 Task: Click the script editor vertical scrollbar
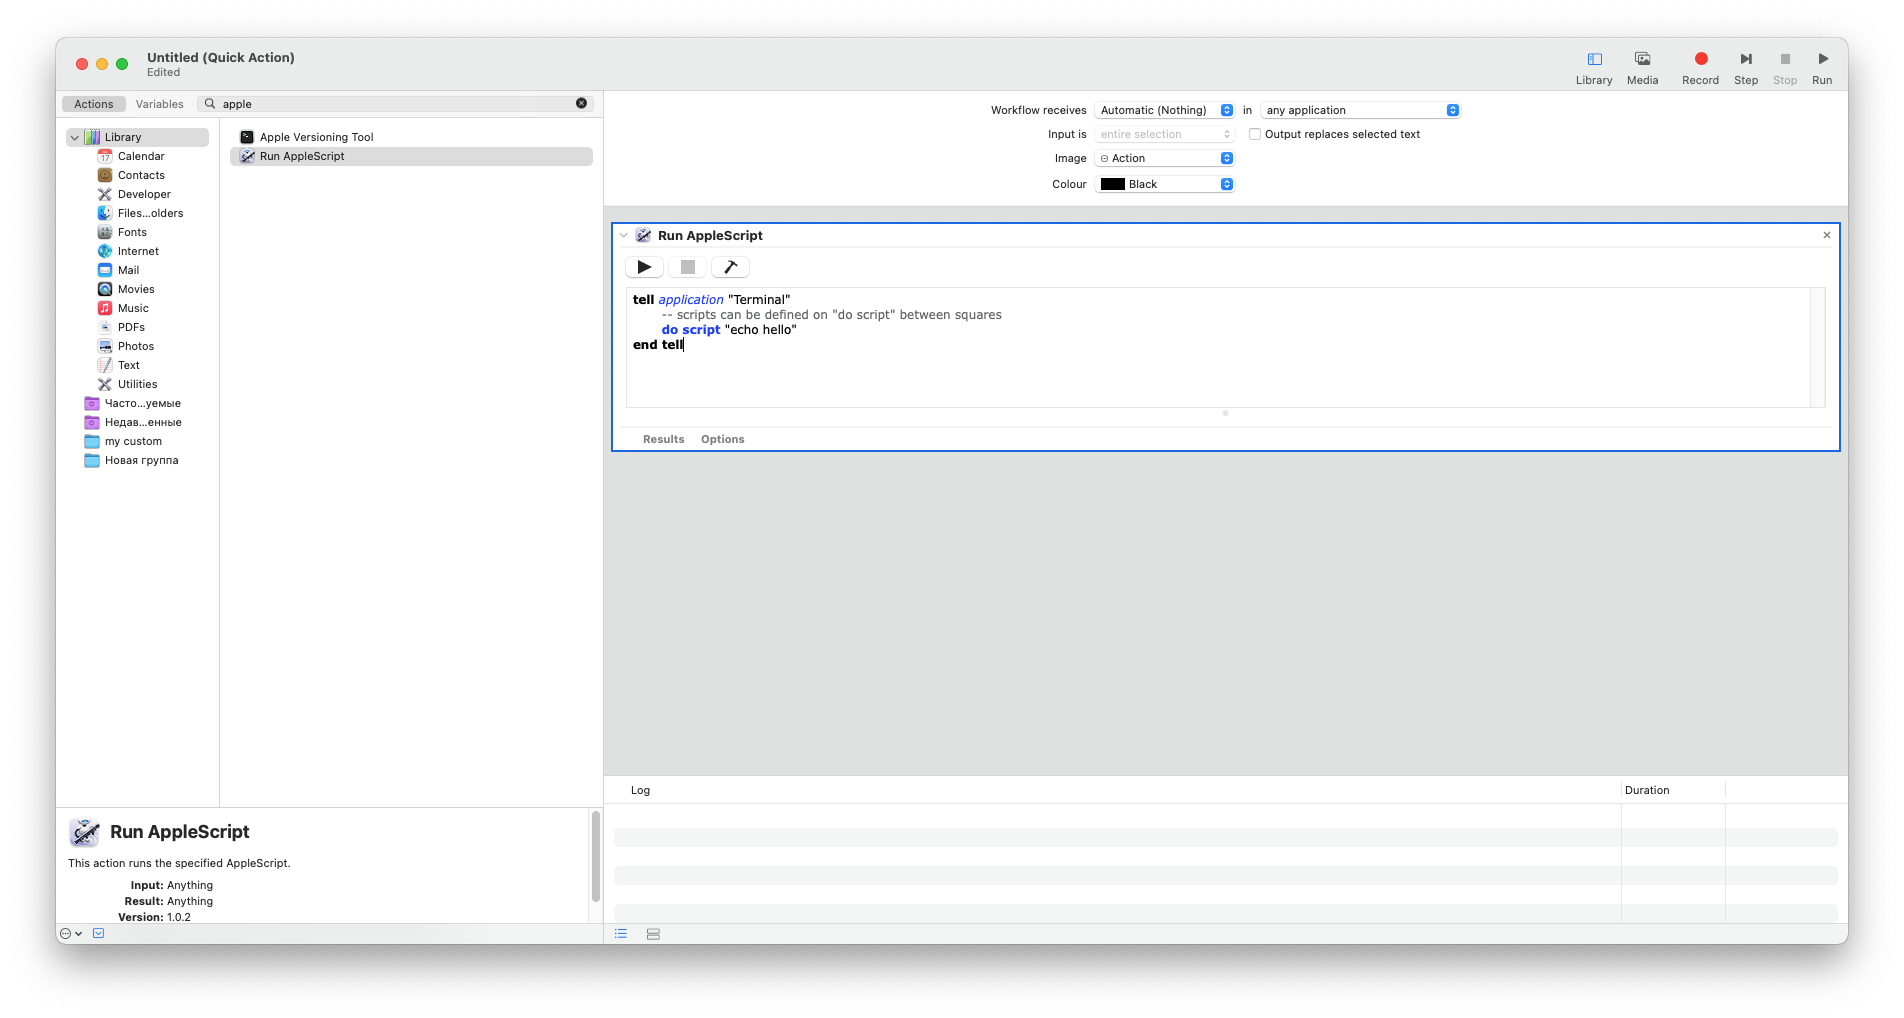point(1818,347)
